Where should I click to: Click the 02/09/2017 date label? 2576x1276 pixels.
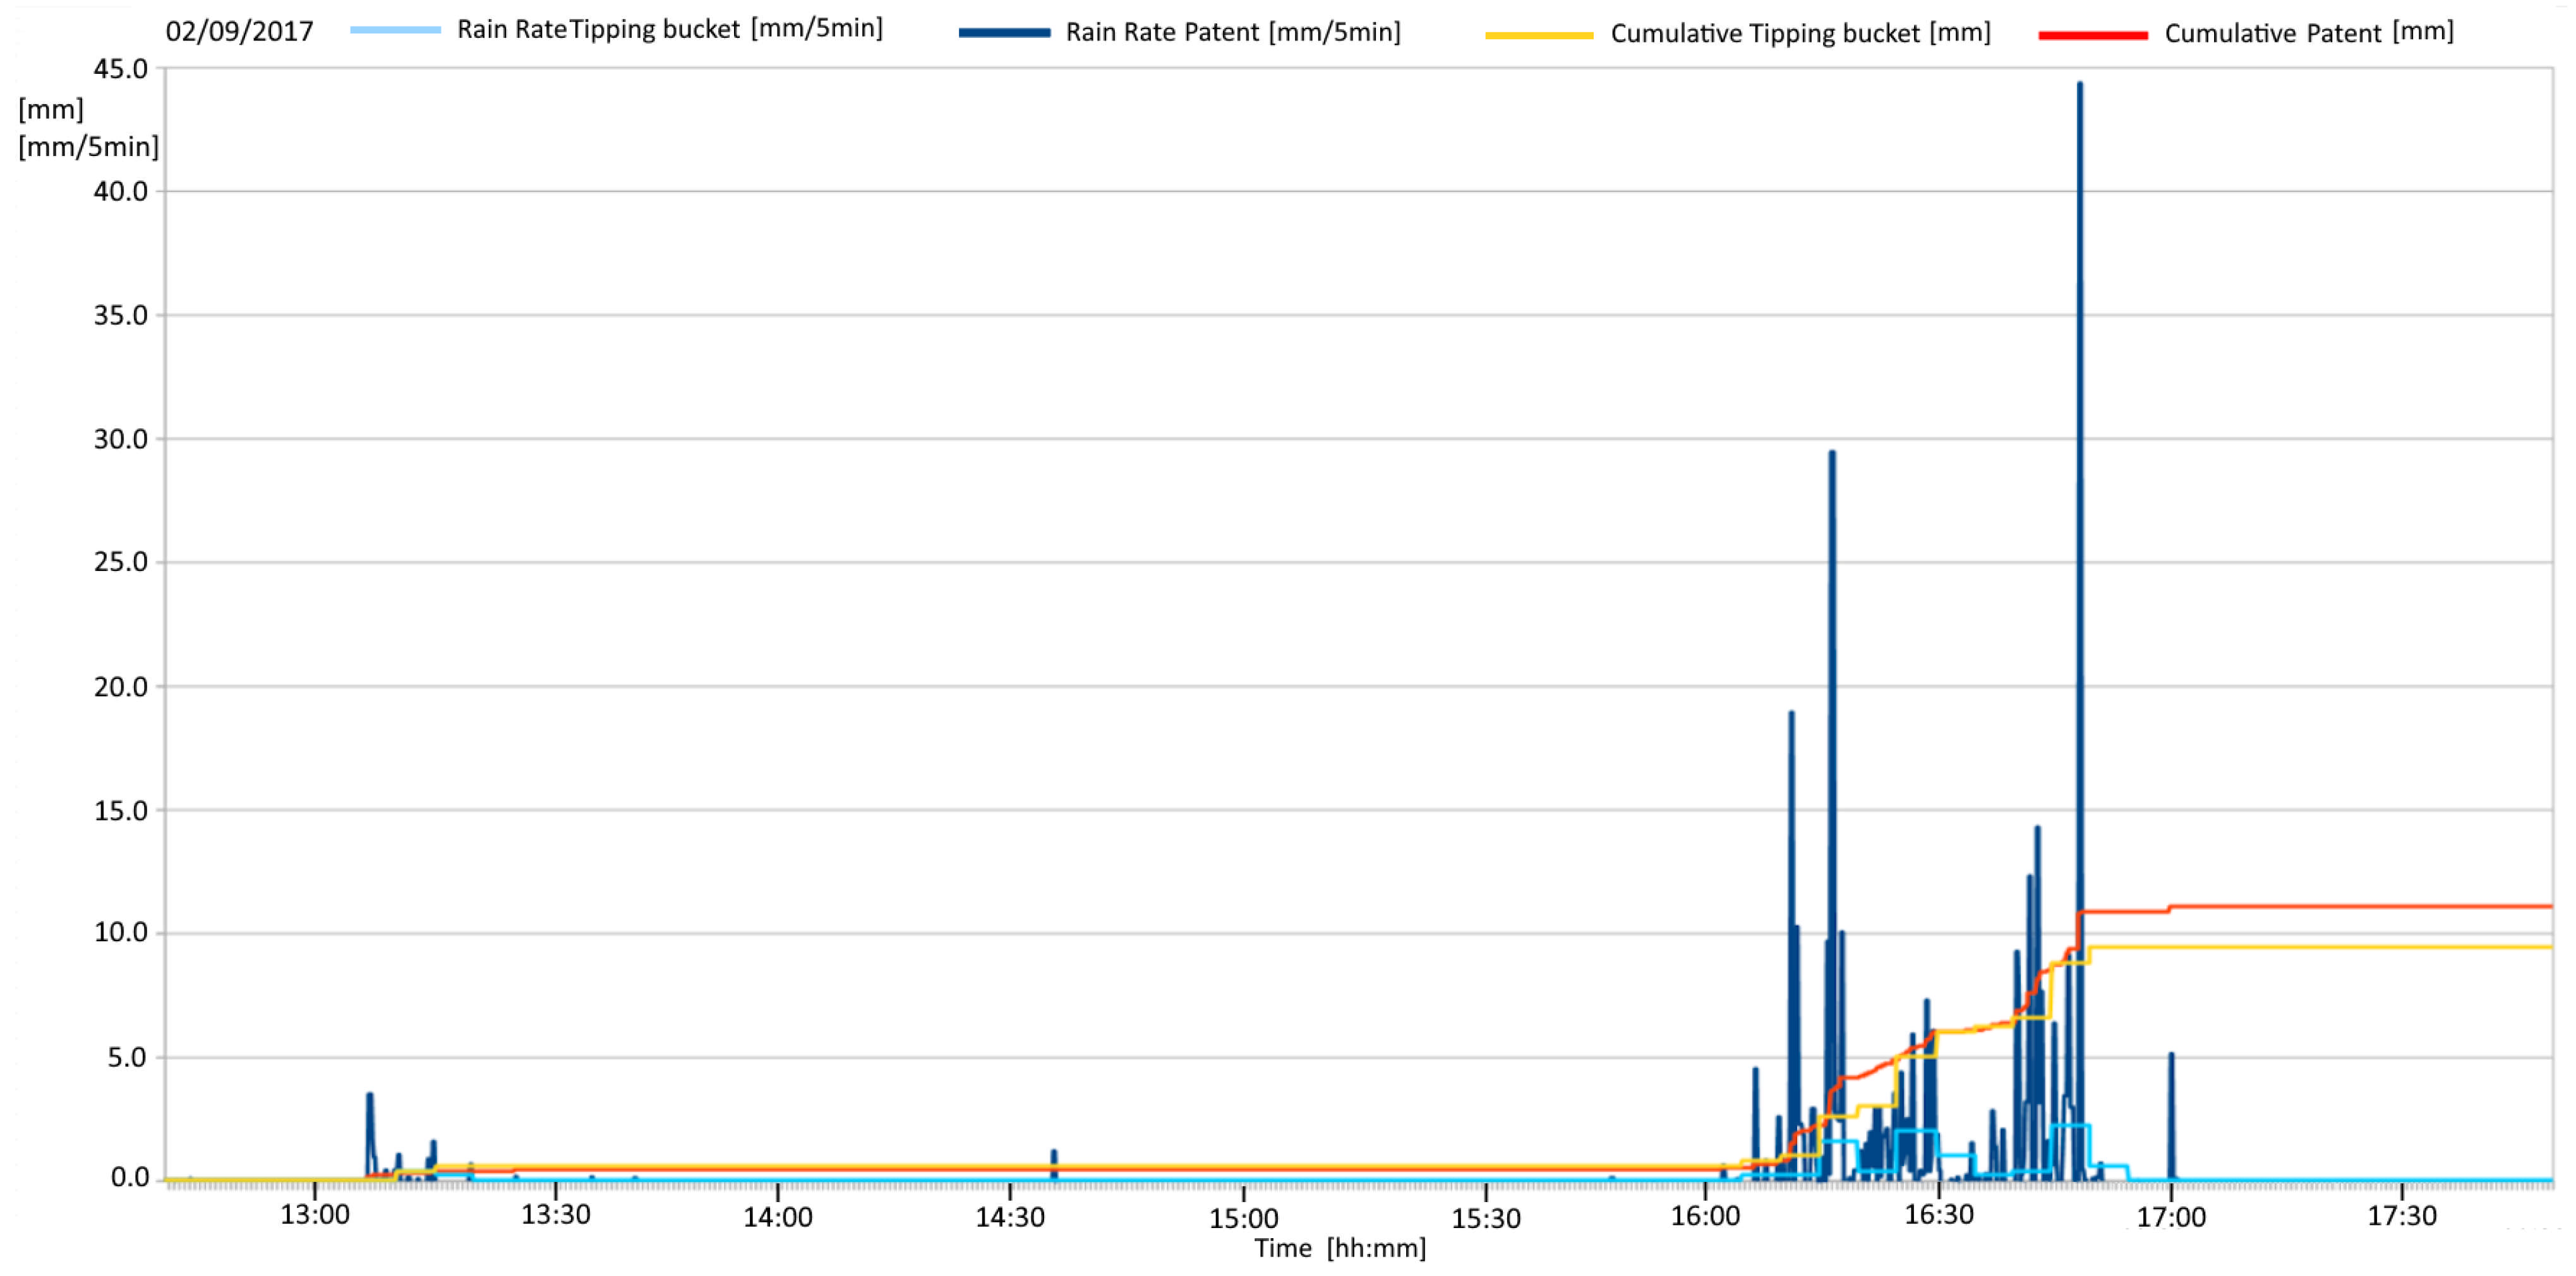tap(239, 31)
